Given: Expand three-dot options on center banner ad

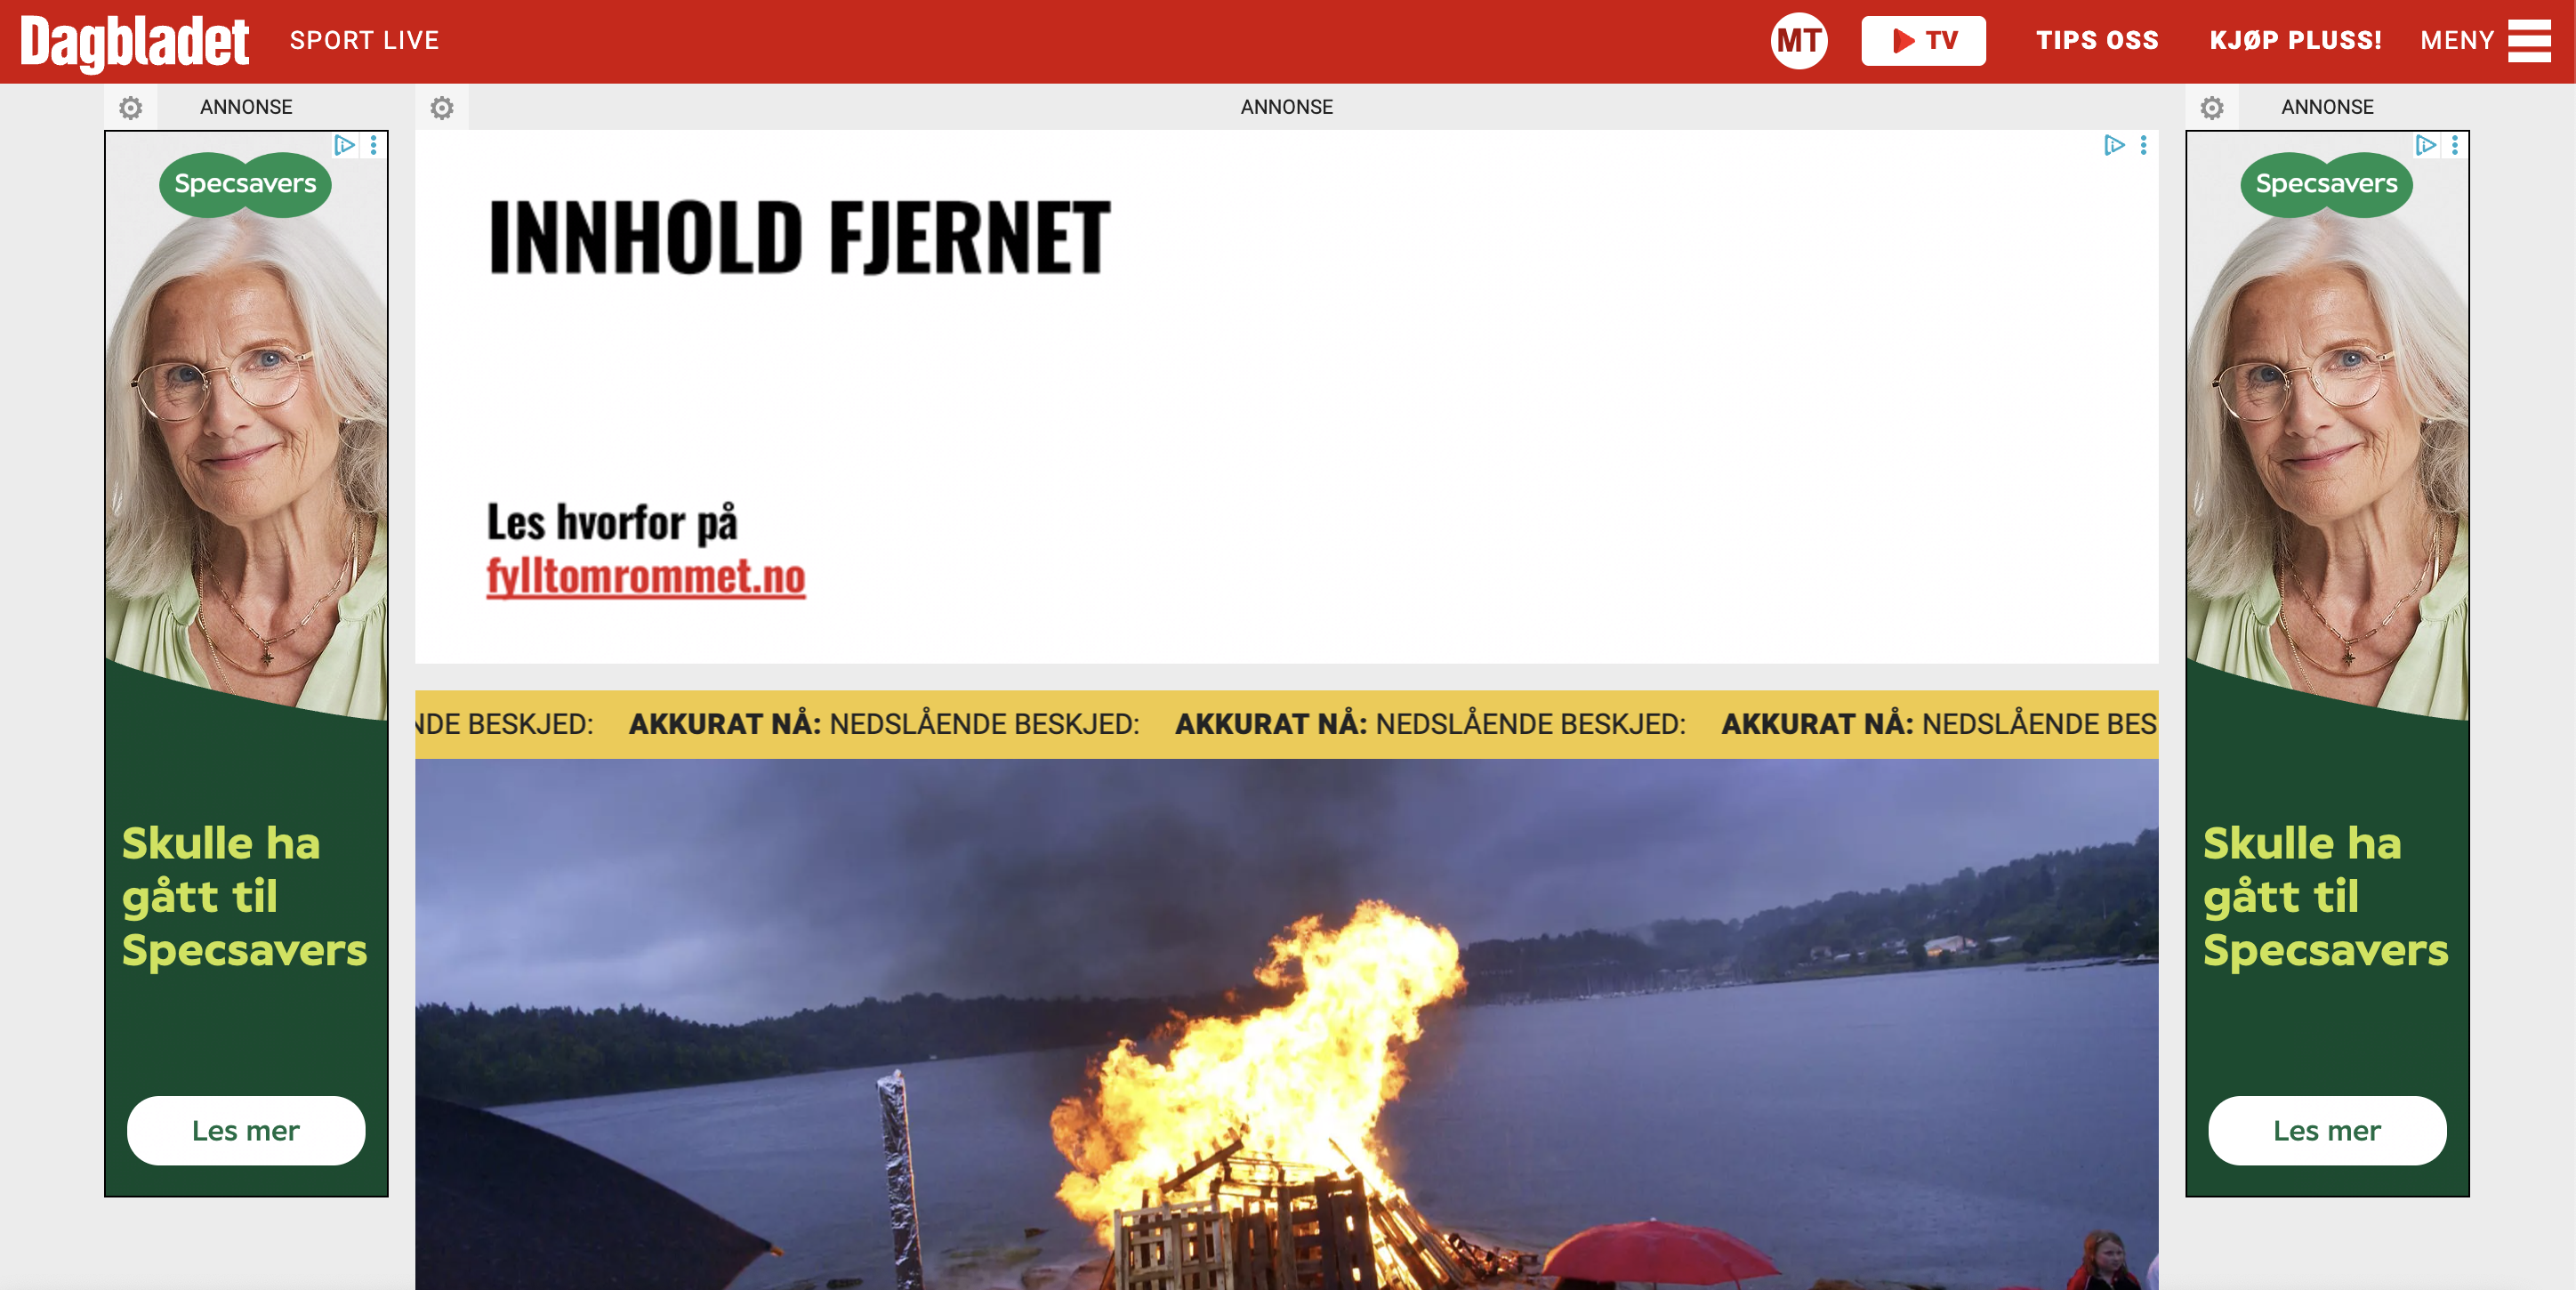Looking at the screenshot, I should click(2144, 146).
